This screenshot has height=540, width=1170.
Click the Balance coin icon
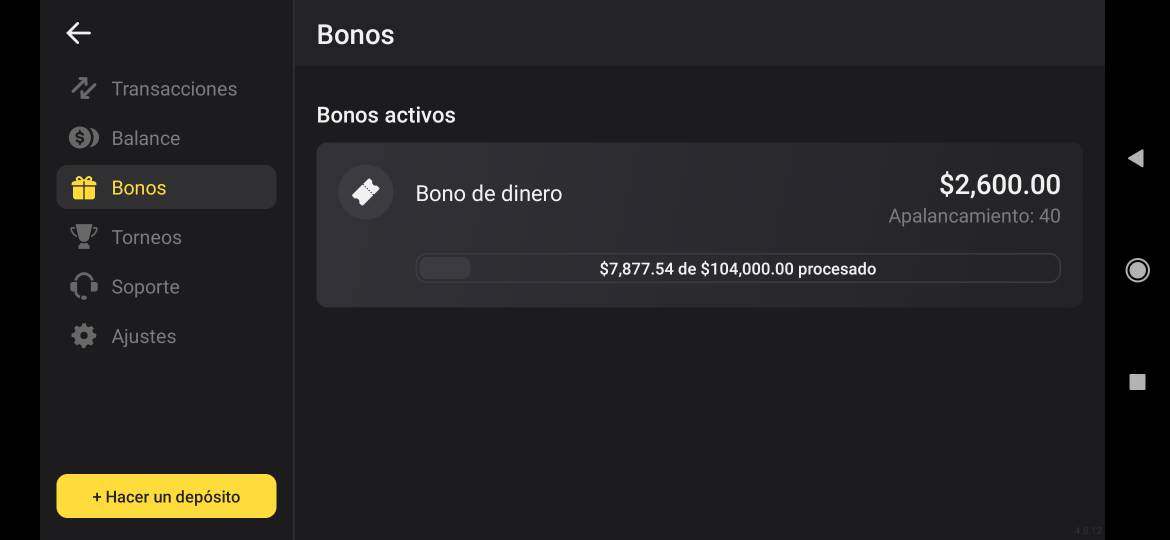click(x=84, y=138)
